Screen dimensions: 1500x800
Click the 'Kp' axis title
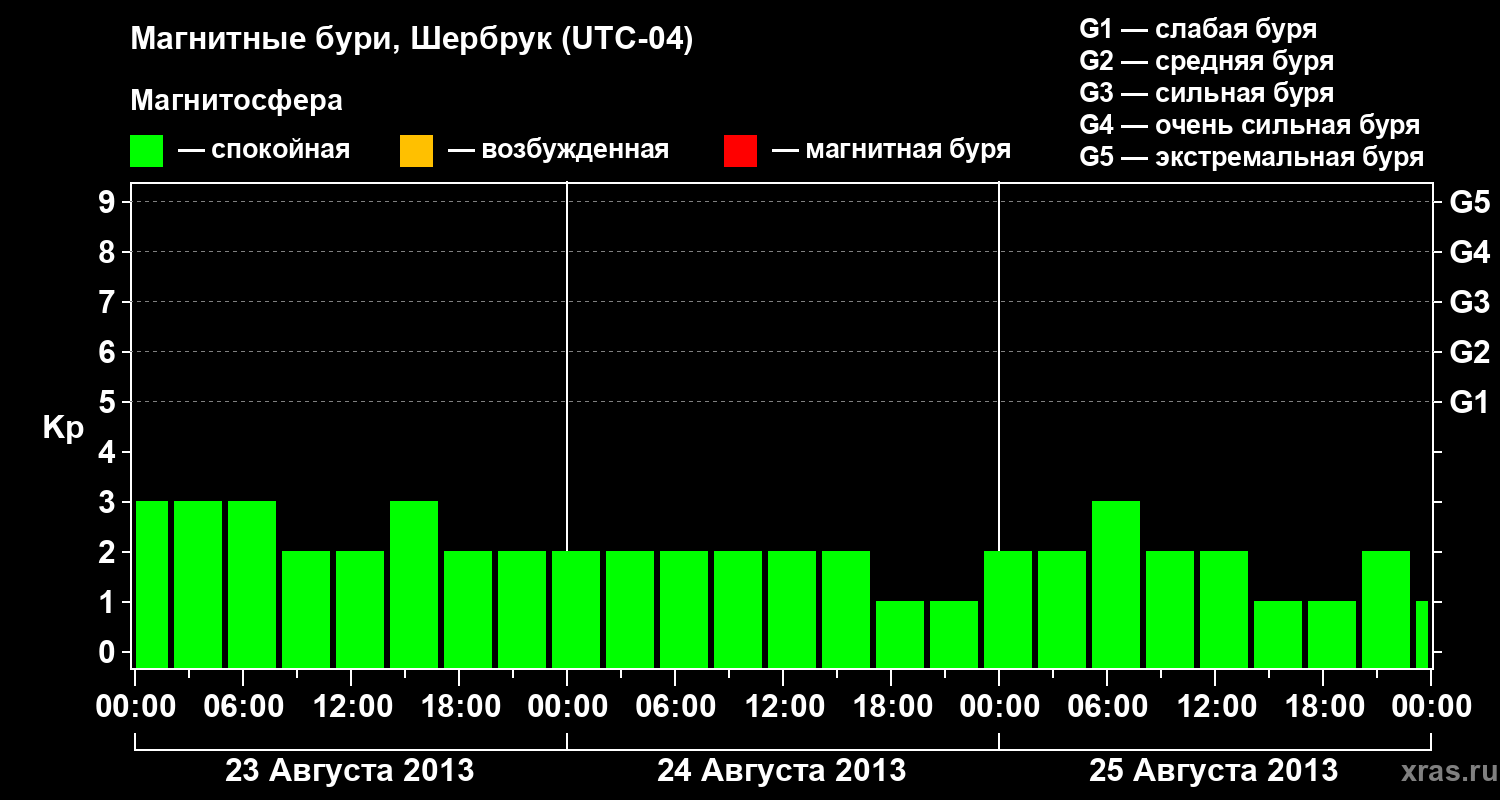63,428
